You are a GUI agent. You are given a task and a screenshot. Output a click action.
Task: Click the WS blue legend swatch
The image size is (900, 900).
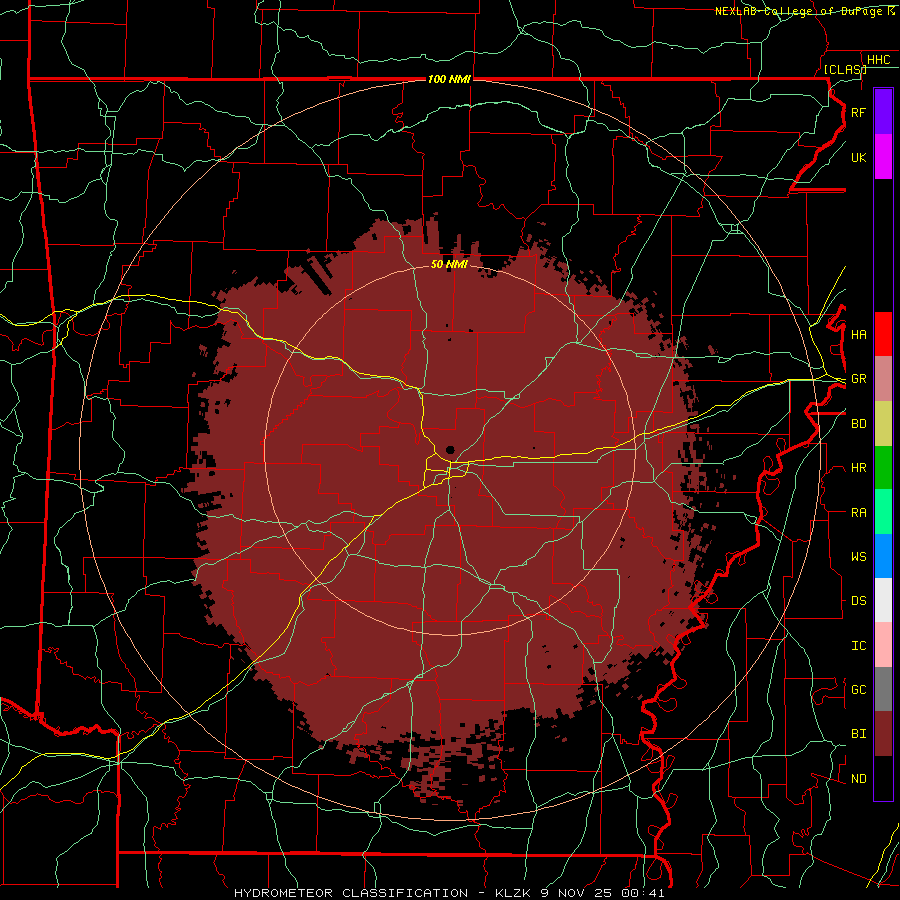[x=883, y=556]
